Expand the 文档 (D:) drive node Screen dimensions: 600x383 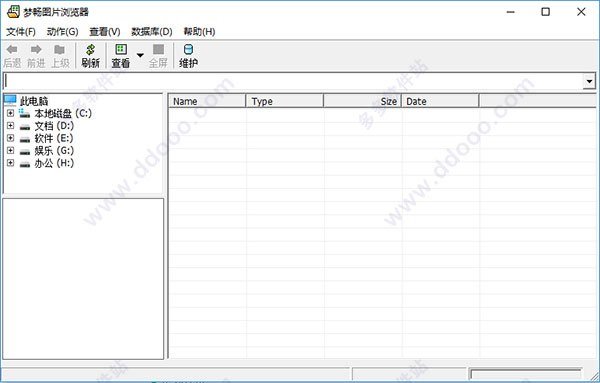coord(11,126)
